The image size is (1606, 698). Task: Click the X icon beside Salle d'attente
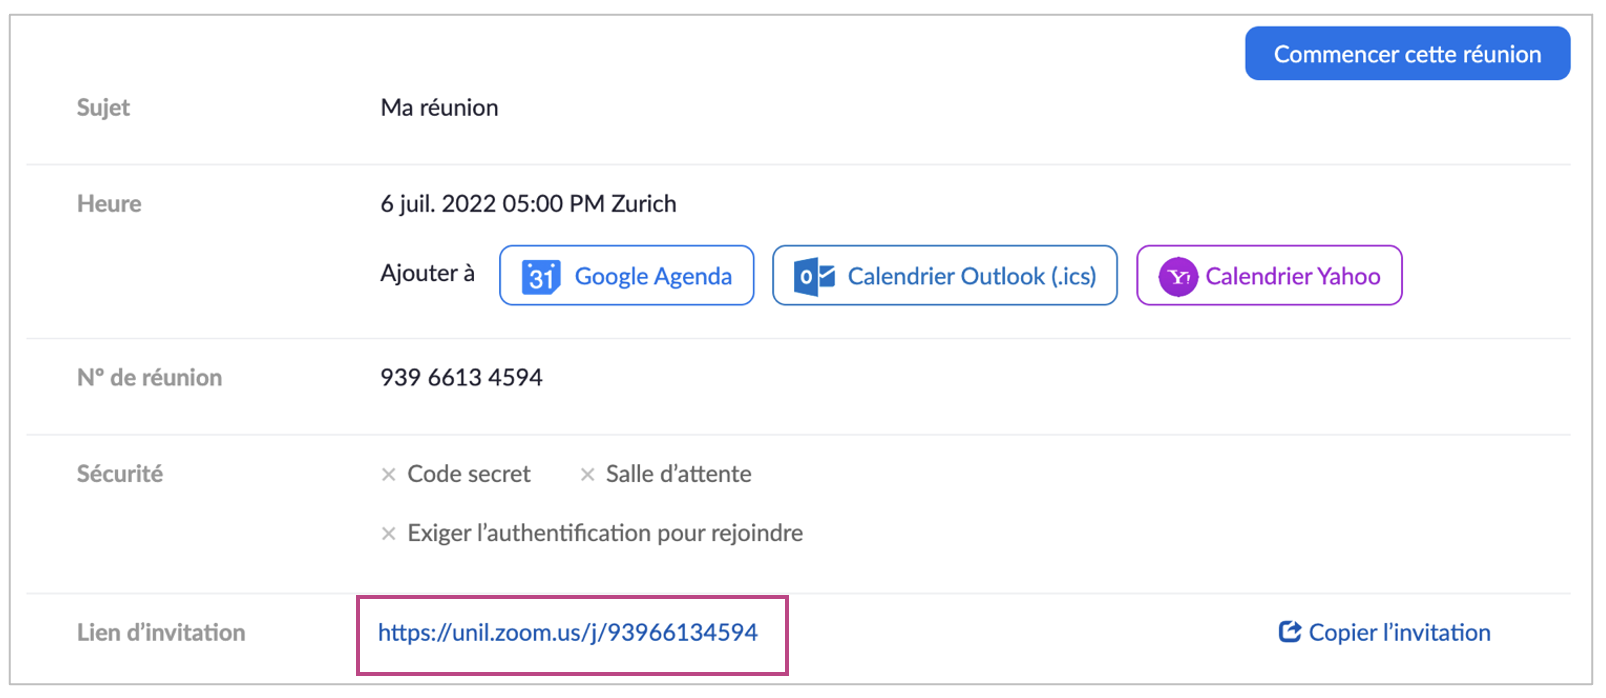588,475
